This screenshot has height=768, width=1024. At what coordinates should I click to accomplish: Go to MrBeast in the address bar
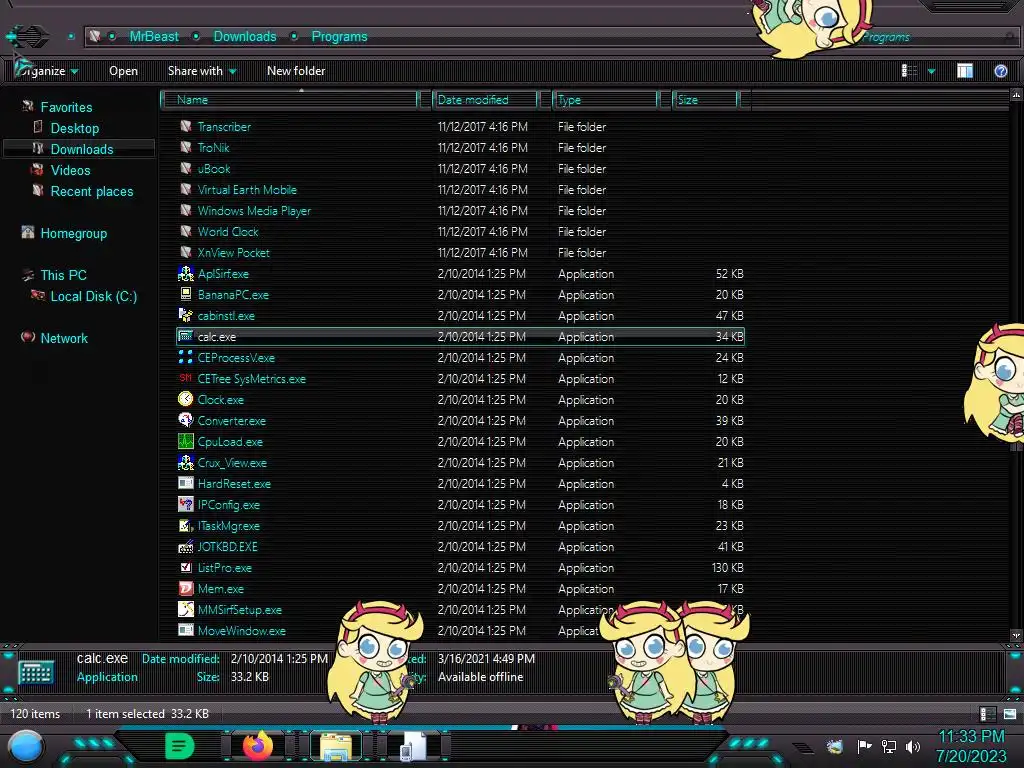pos(153,37)
